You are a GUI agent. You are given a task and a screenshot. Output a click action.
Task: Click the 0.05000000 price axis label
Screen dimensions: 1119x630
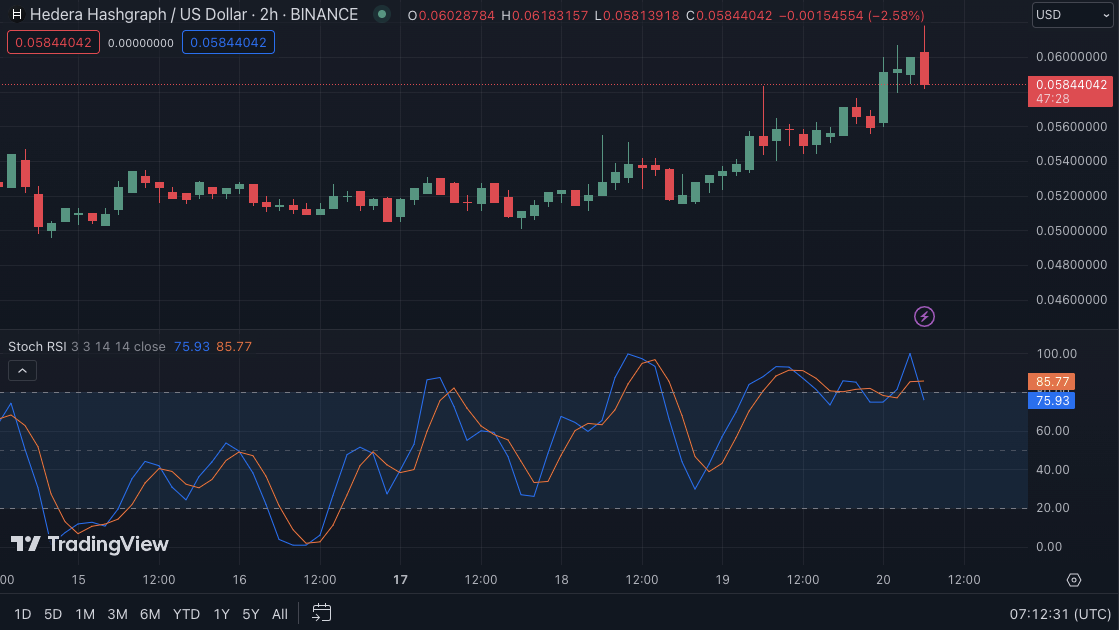[1071, 230]
